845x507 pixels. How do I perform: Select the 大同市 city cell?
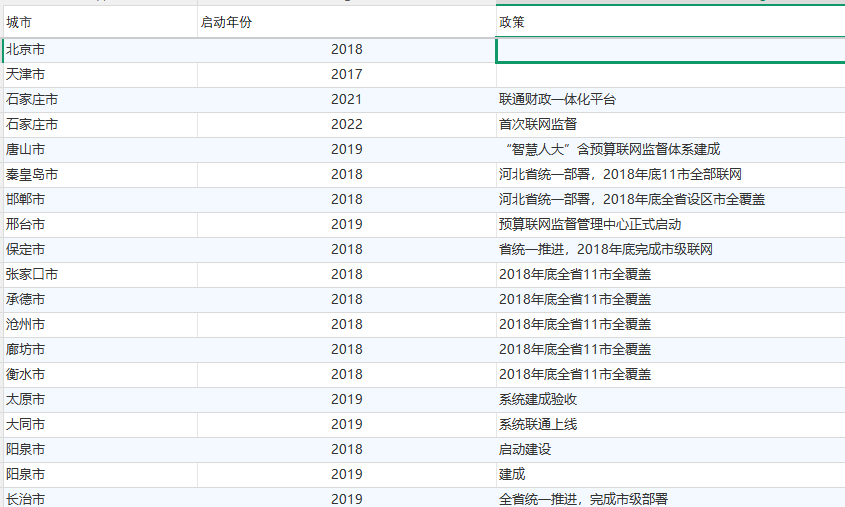tap(100, 425)
